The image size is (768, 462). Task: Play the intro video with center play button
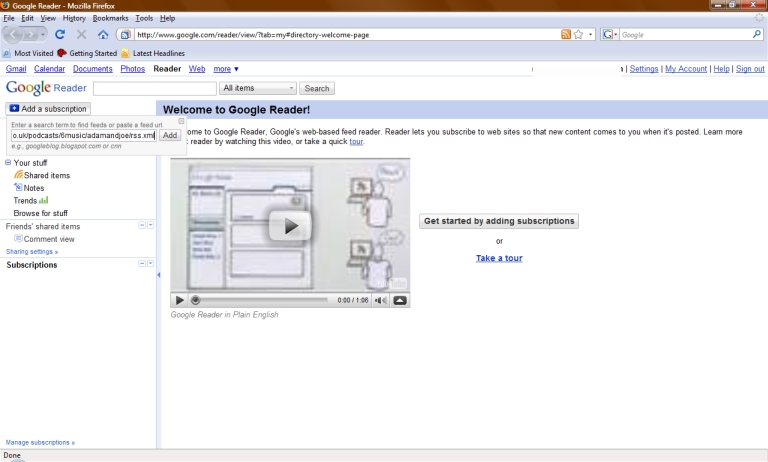point(290,226)
